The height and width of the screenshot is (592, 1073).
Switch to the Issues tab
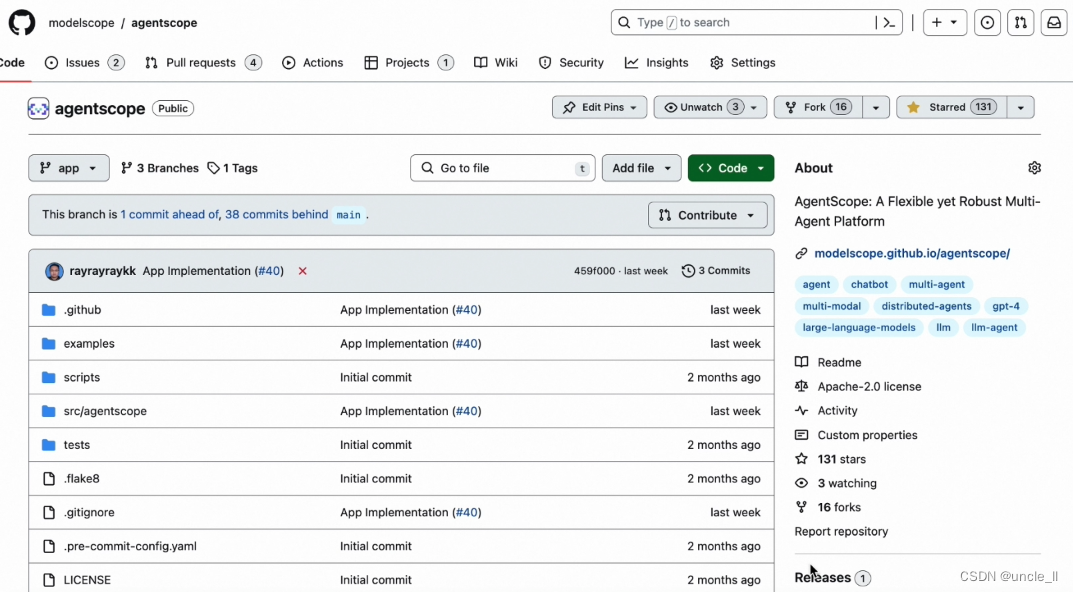pyautogui.click(x=85, y=62)
